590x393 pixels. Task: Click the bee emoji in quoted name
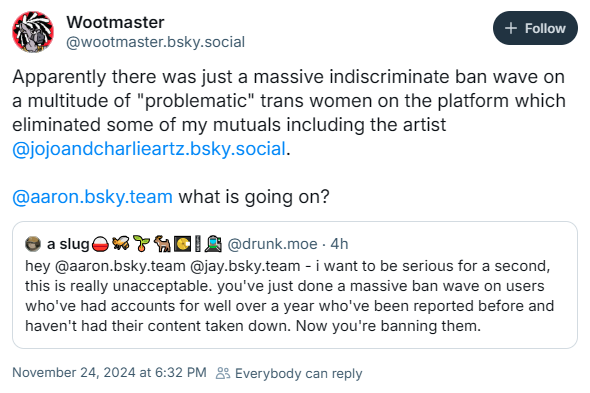[120, 244]
